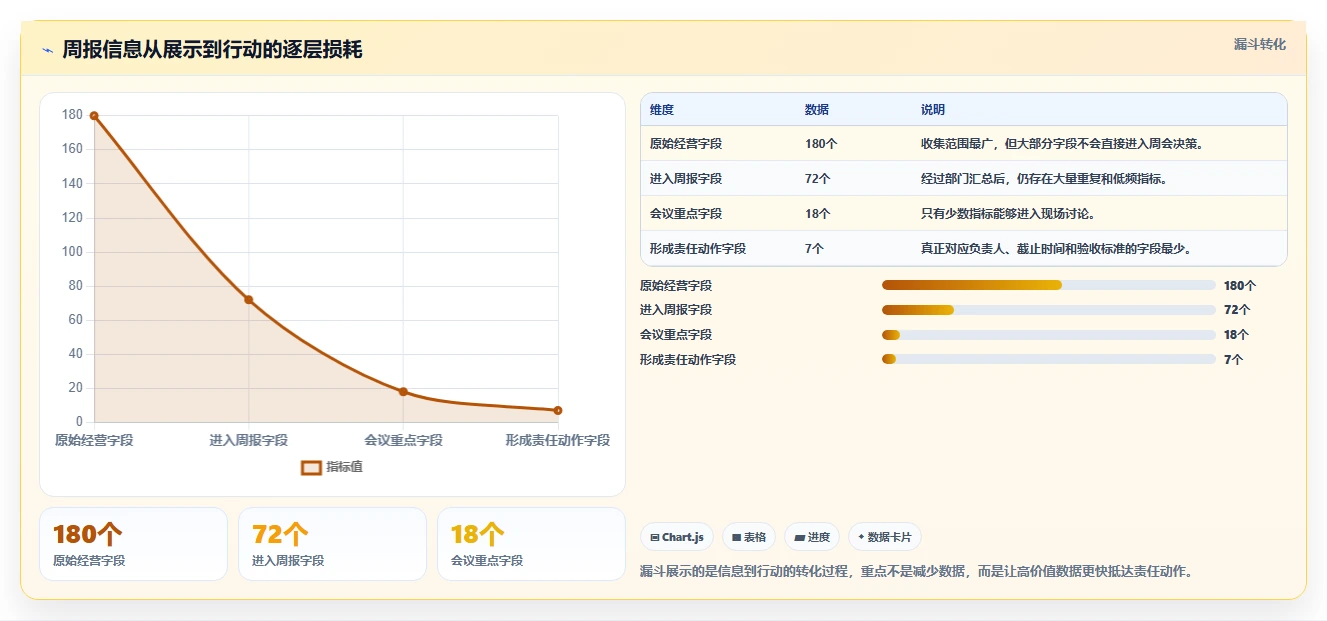Select the 表格 chip
Viewport: 1327px width, 621px height.
coord(749,537)
